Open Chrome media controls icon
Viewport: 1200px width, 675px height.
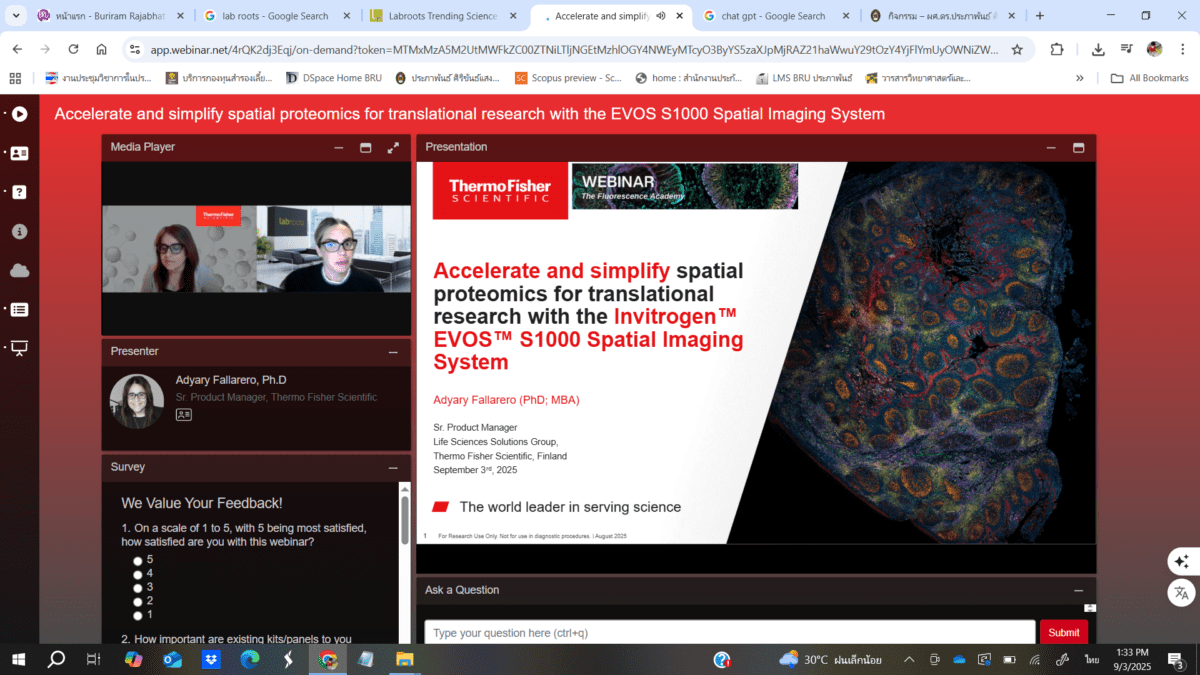tap(1126, 49)
